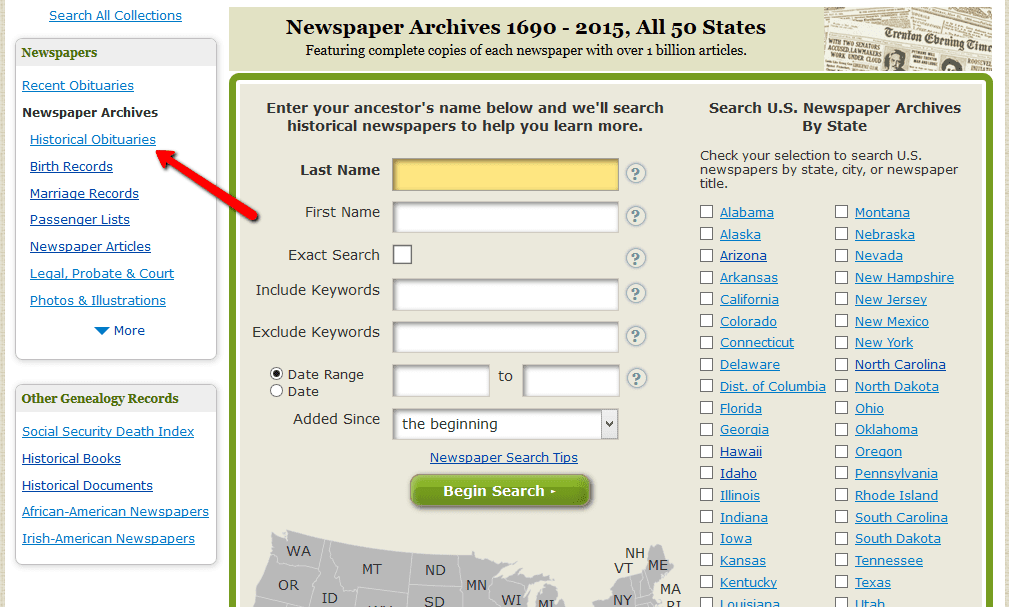This screenshot has width=1009, height=607.
Task: Open the Pennsylvania state link
Action: click(896, 474)
